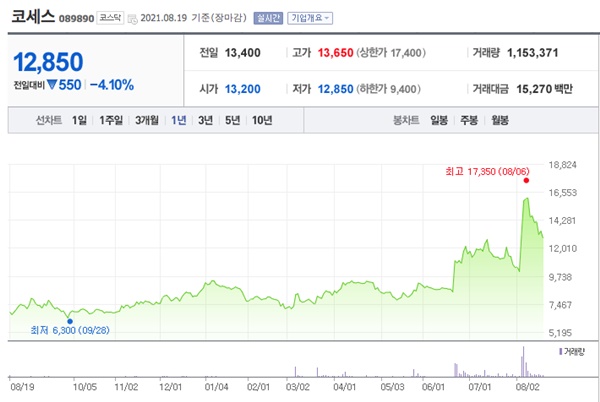Click the 최저 6,300 (09/28) label
The width and height of the screenshot is (600, 402).
click(x=70, y=330)
